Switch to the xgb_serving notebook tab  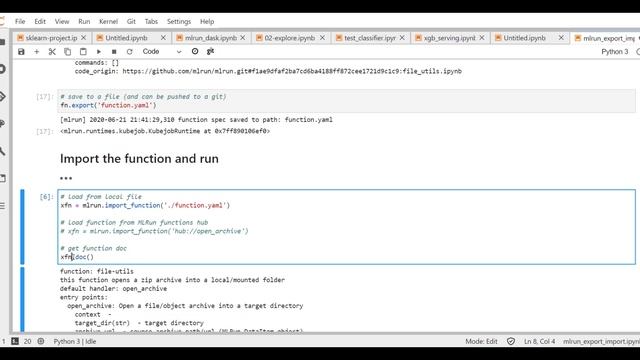coord(449,38)
